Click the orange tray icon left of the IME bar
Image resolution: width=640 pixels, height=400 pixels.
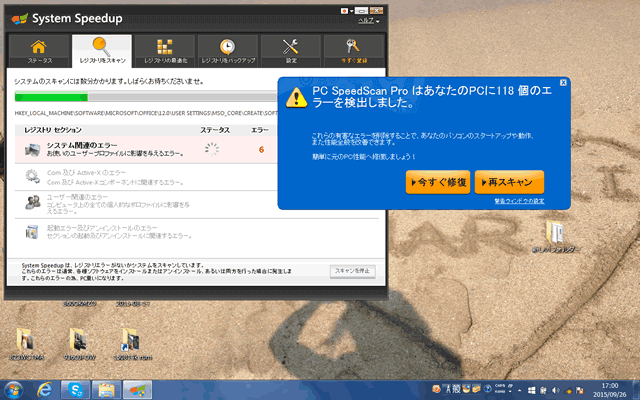point(436,389)
